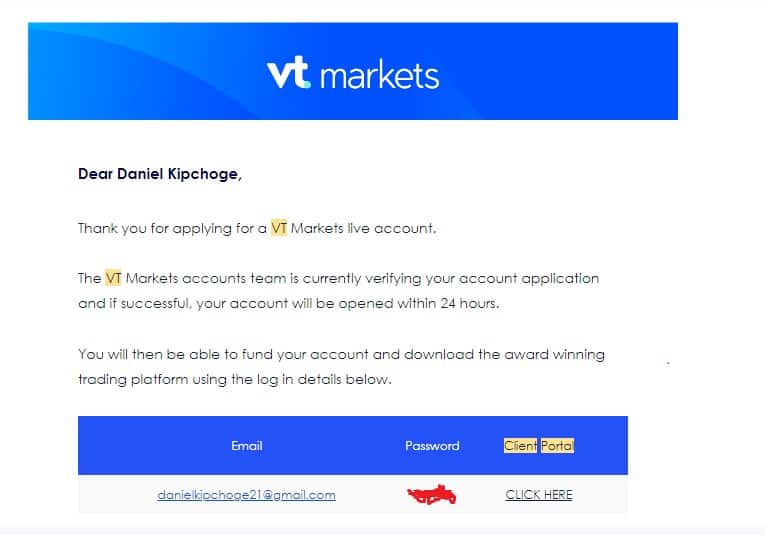The width and height of the screenshot is (765, 535).
Task: Open the CLICK HERE client portal link
Action: 539,495
